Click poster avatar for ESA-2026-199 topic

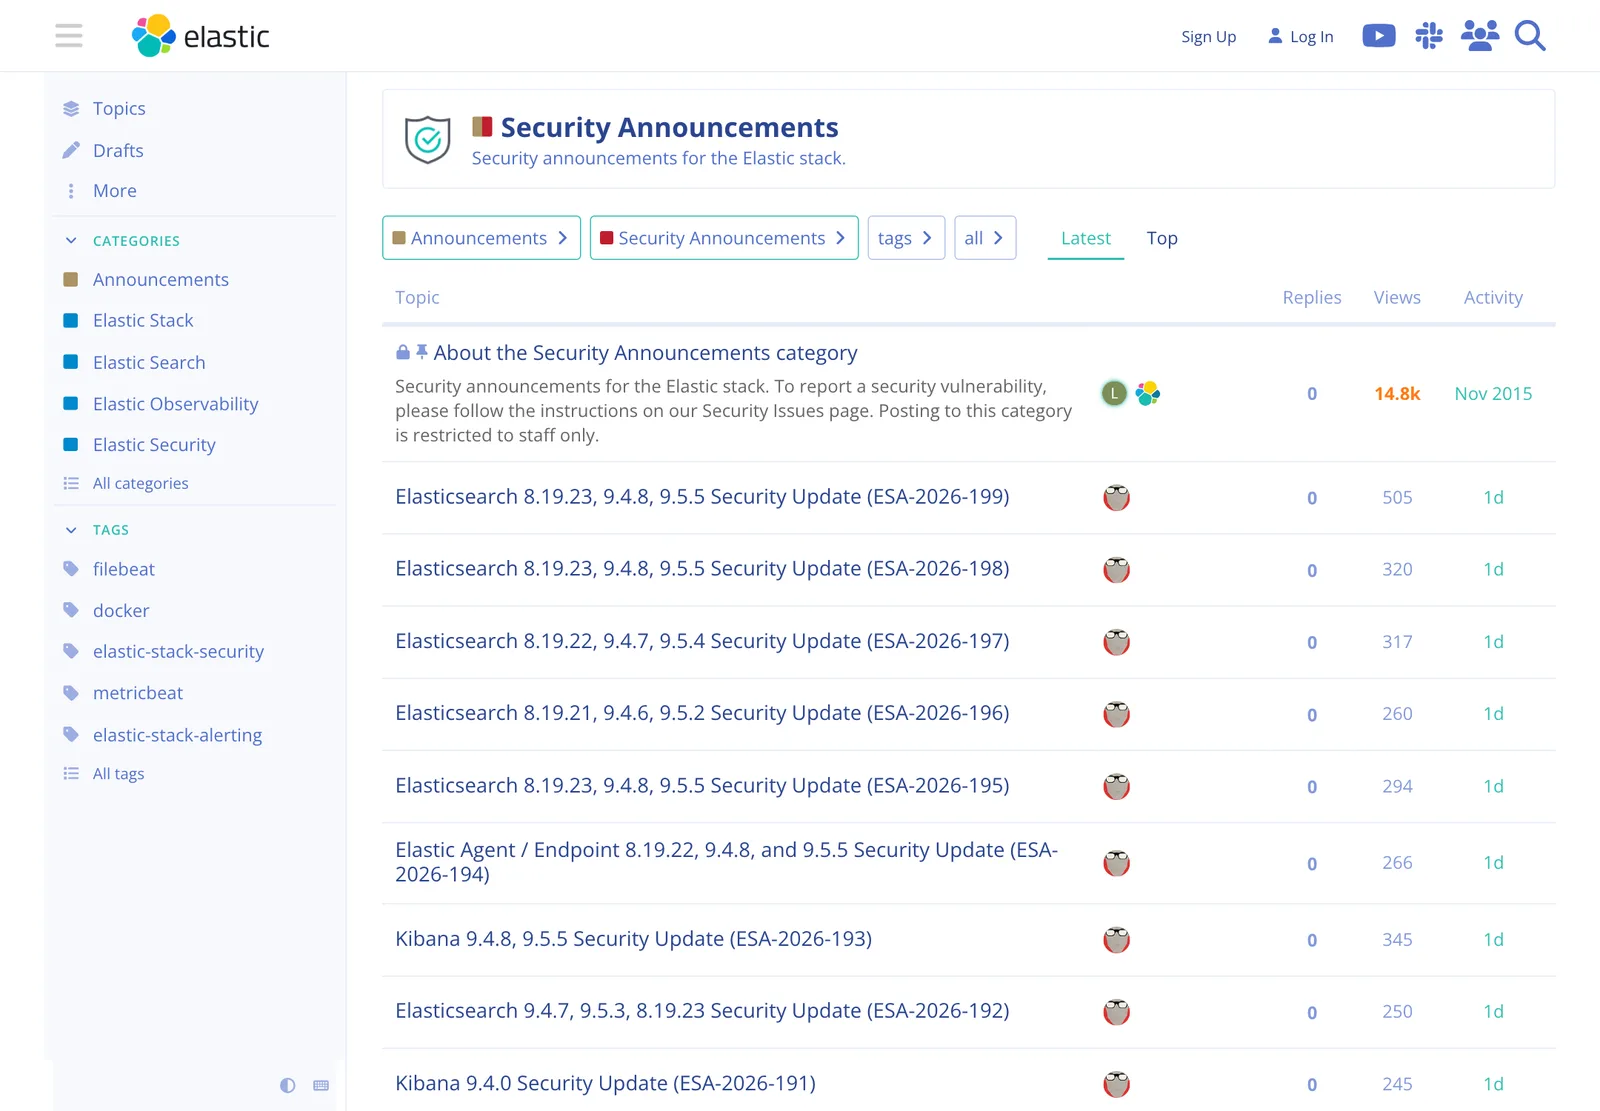point(1116,497)
